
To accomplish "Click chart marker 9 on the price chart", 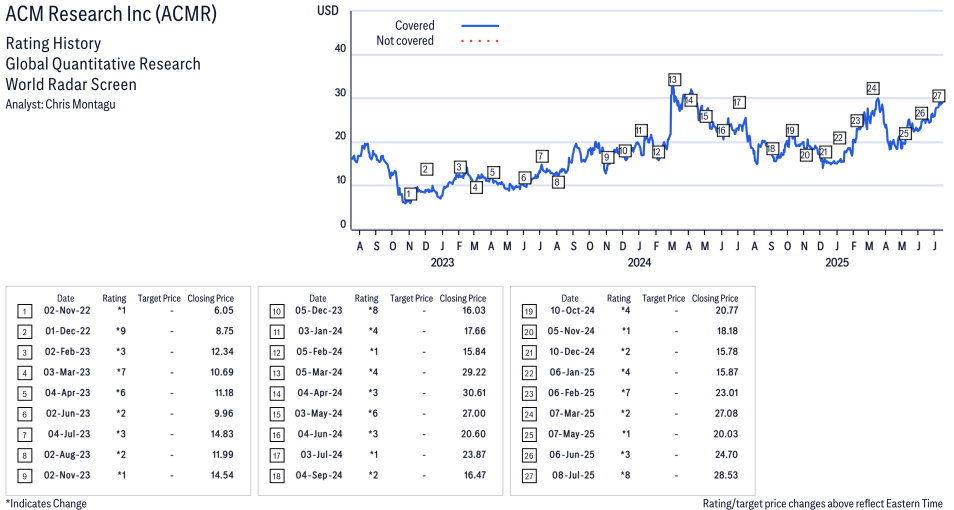I will 607,158.
